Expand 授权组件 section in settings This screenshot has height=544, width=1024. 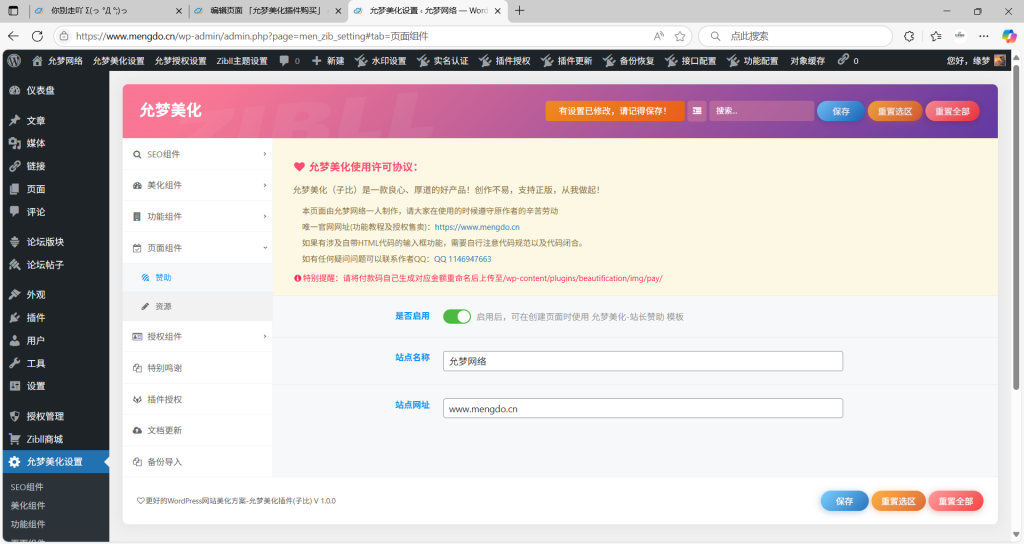click(x=197, y=336)
